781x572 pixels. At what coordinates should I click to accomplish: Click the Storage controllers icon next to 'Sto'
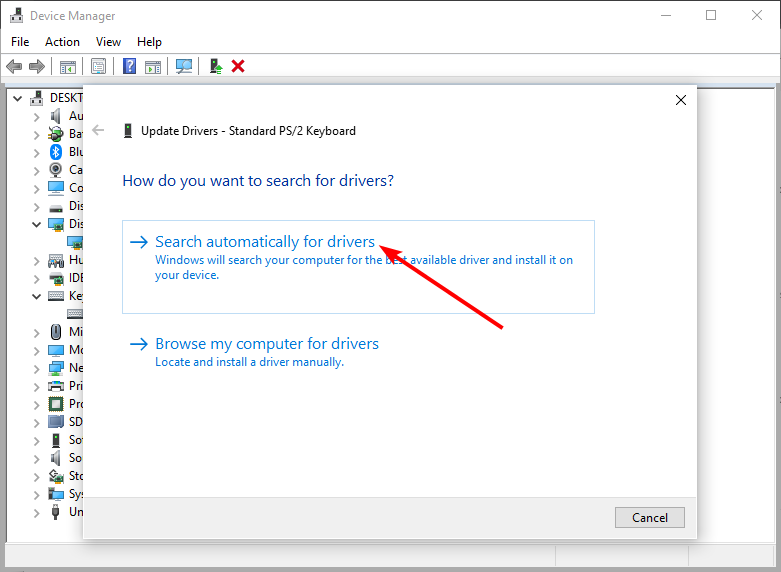pos(56,476)
